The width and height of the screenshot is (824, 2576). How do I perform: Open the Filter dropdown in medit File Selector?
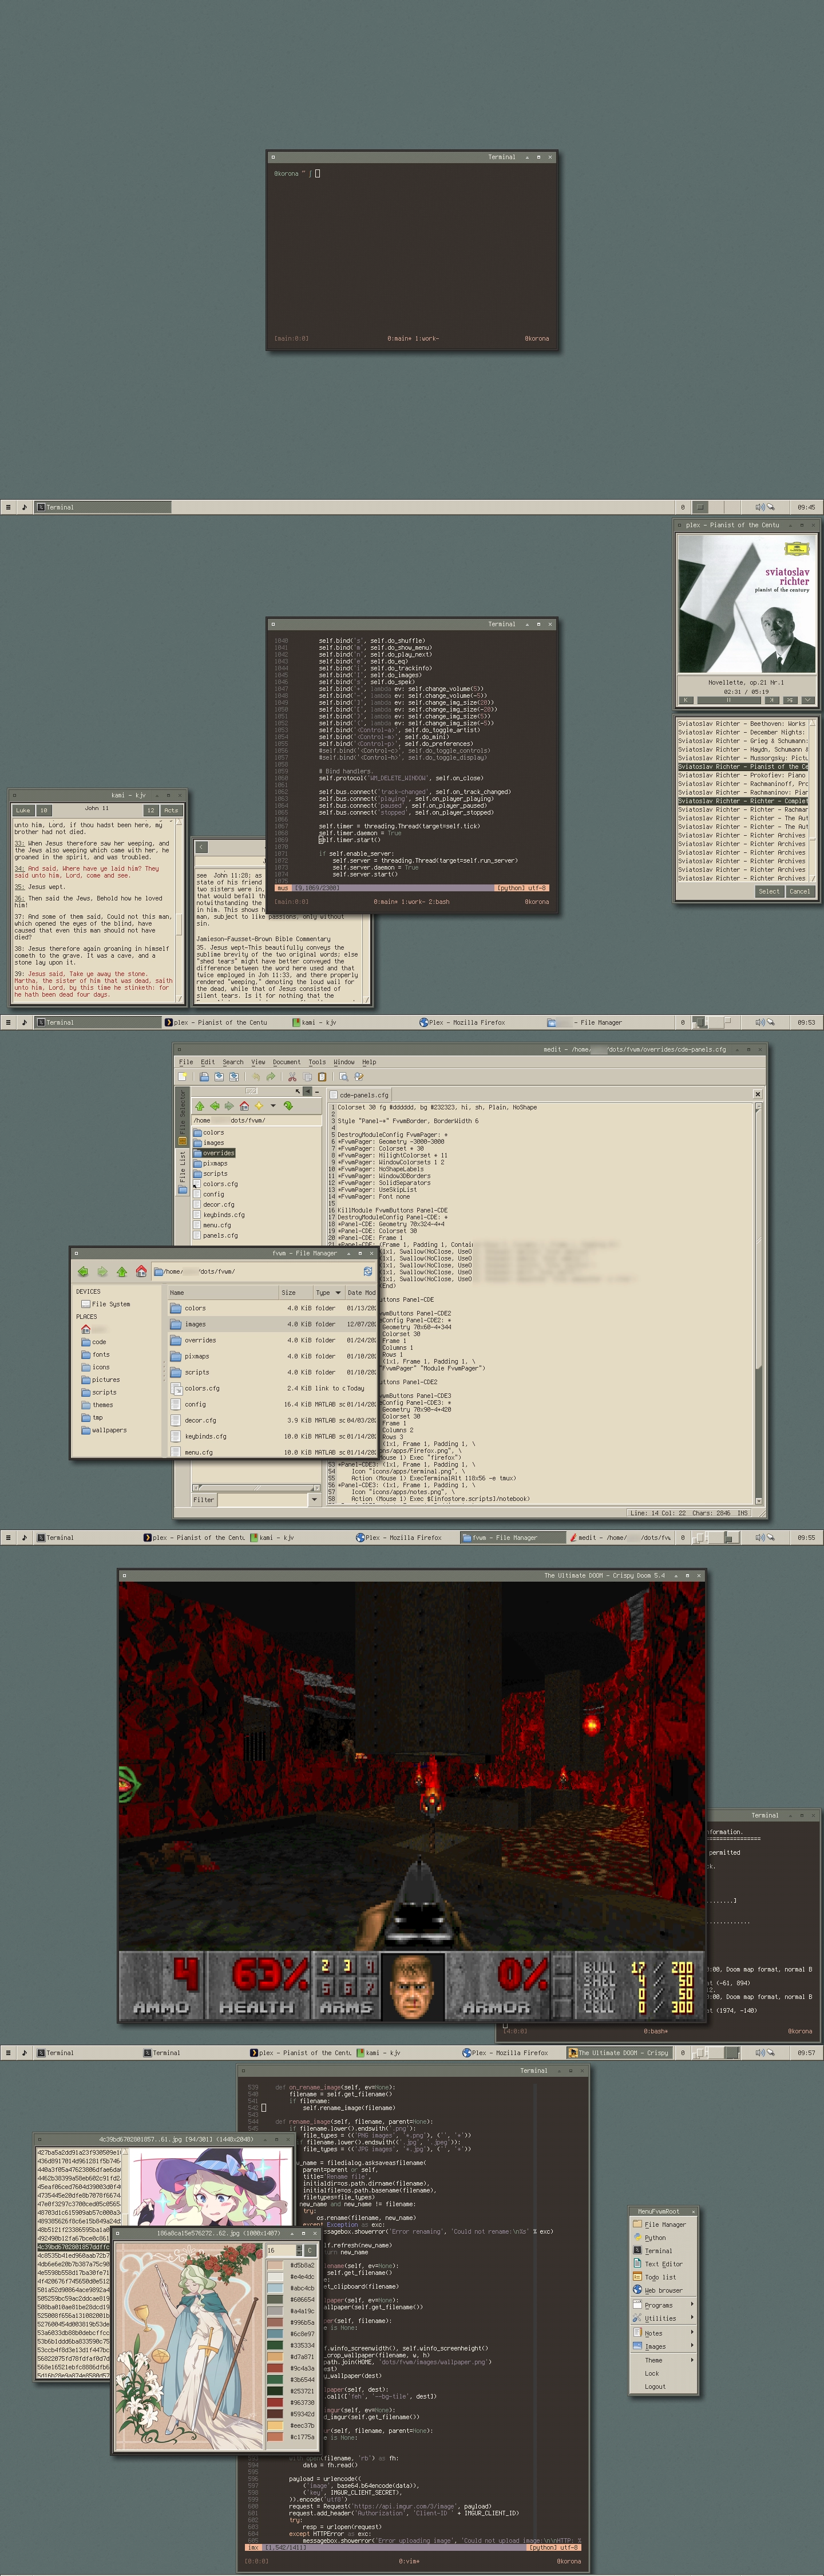click(314, 1500)
